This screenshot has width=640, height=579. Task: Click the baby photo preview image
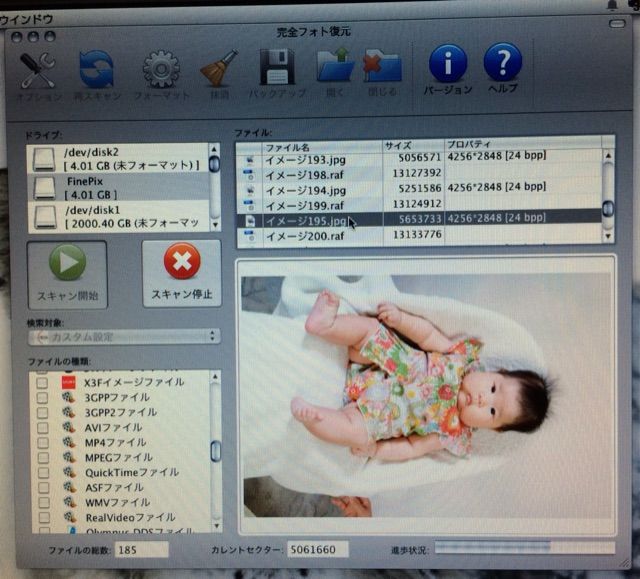click(x=427, y=396)
